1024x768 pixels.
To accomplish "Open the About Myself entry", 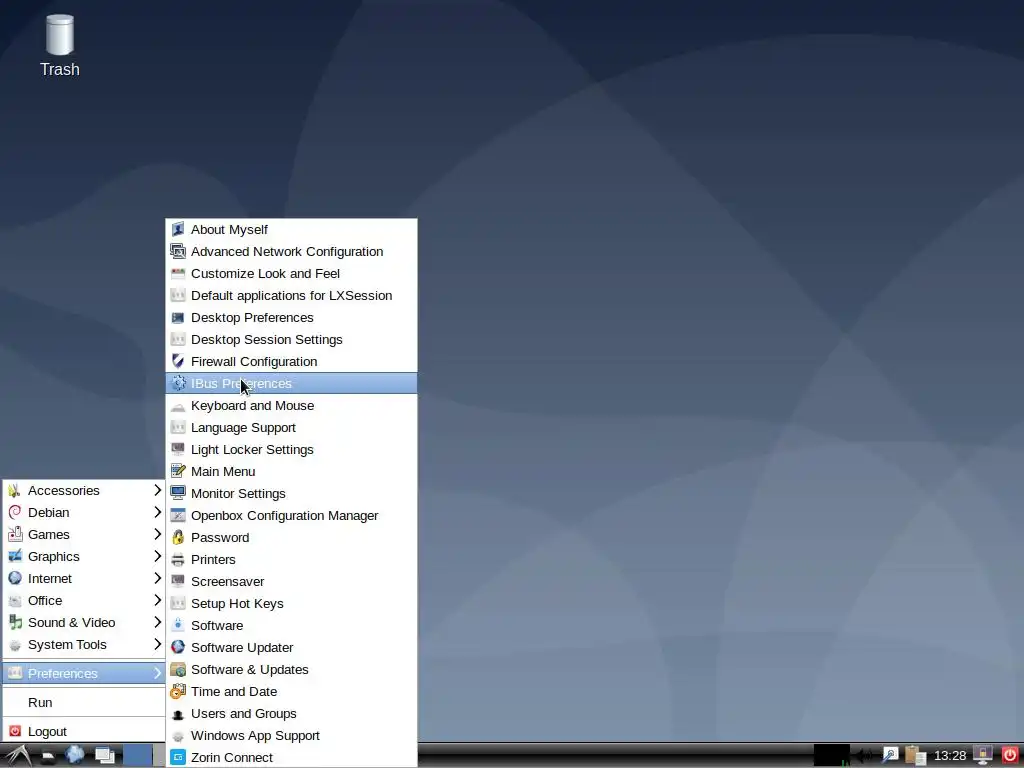I will point(291,230).
